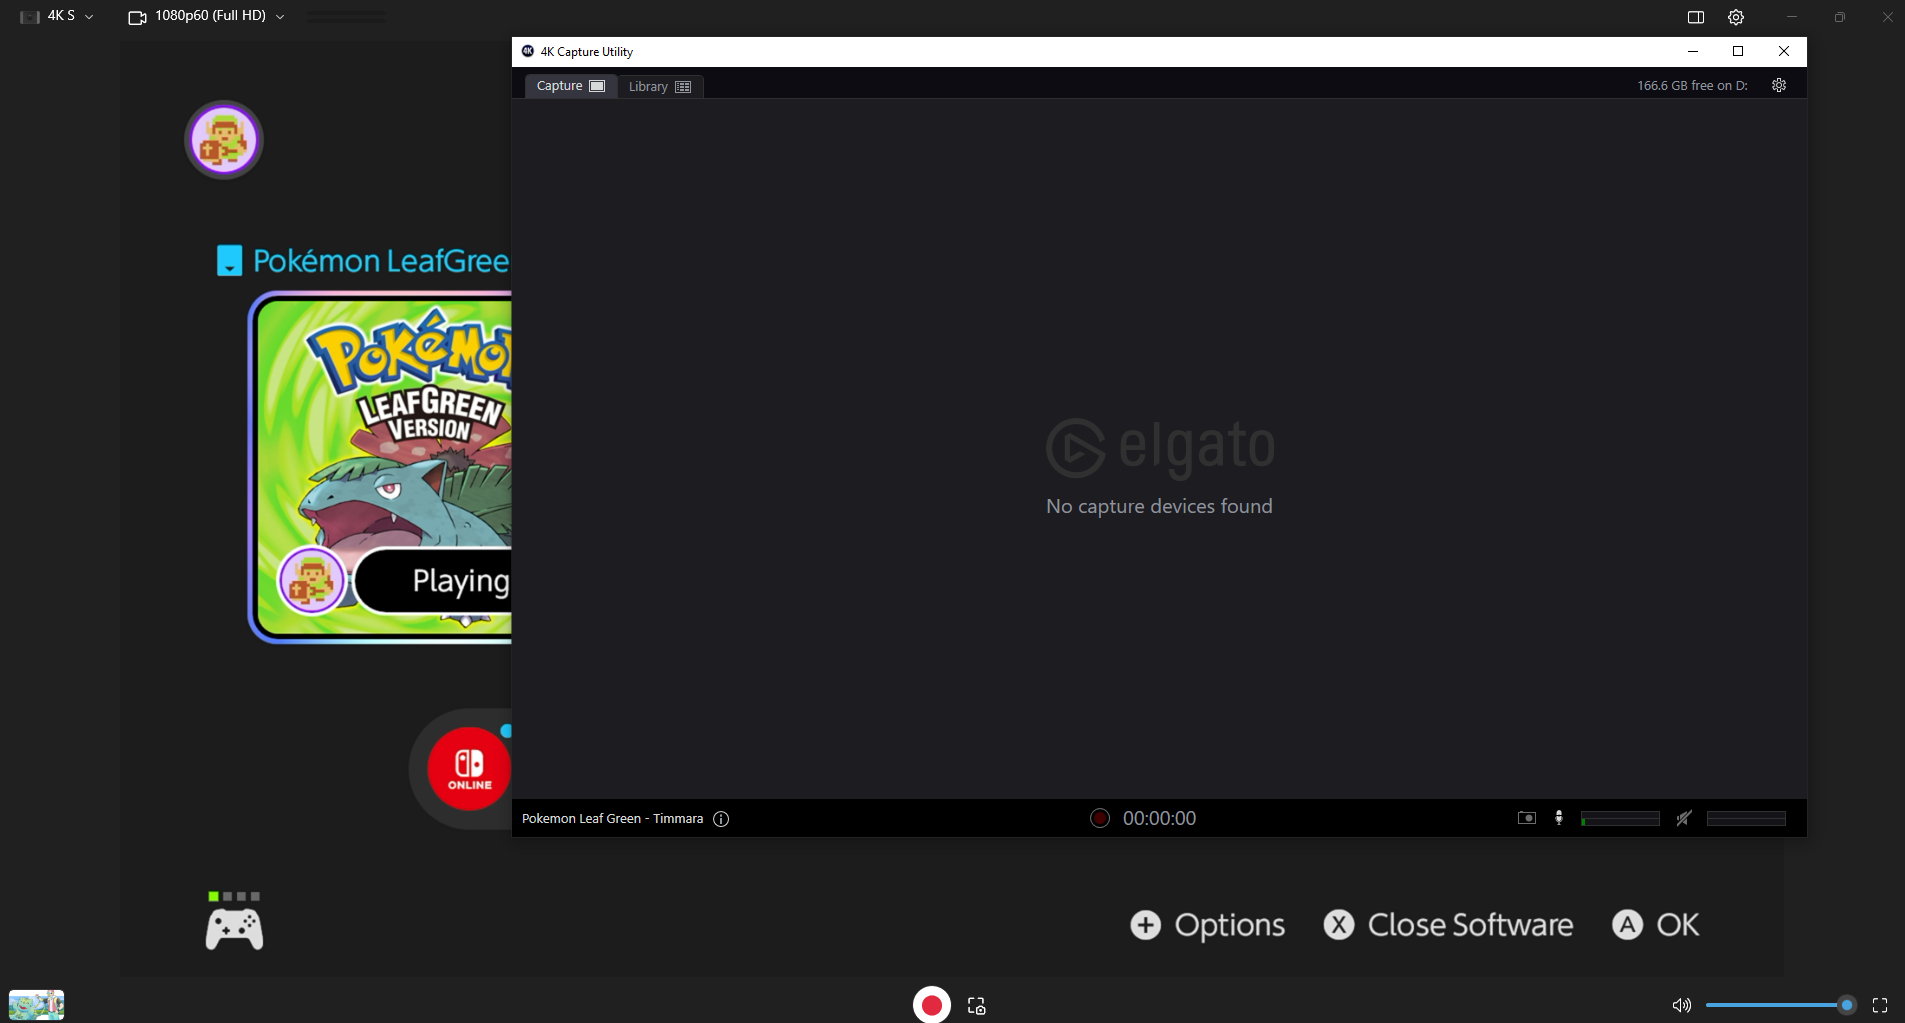Open 4K Capture Utility preferences gear
The height and width of the screenshot is (1023, 1905).
pyautogui.click(x=1779, y=86)
